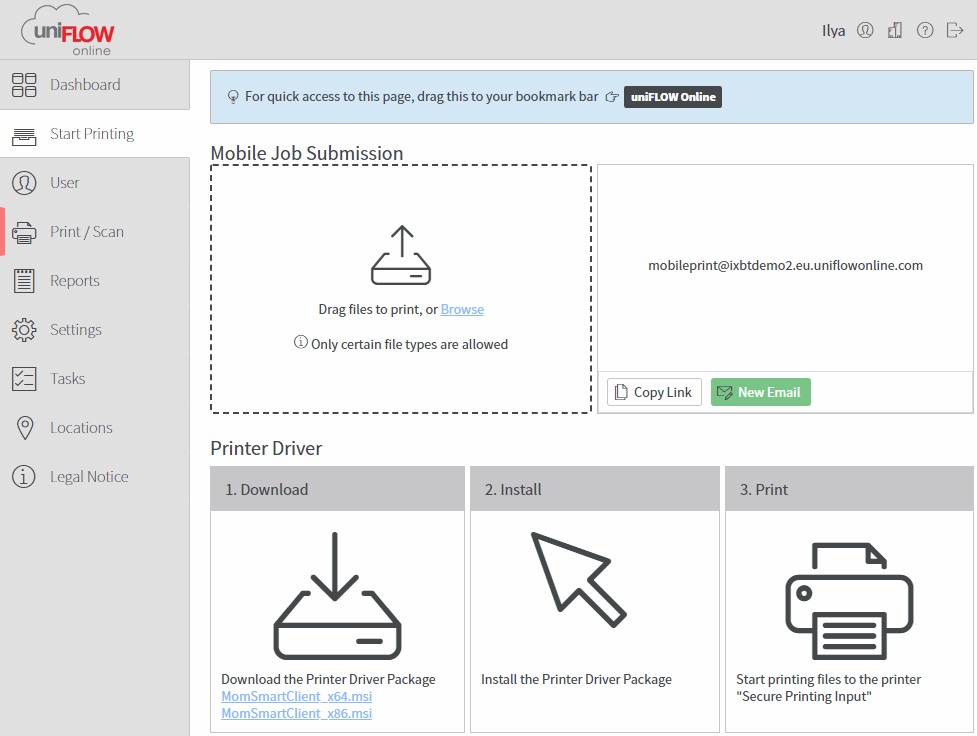Click the Browse link
Screen dimensions: 977x736
pos(462,309)
